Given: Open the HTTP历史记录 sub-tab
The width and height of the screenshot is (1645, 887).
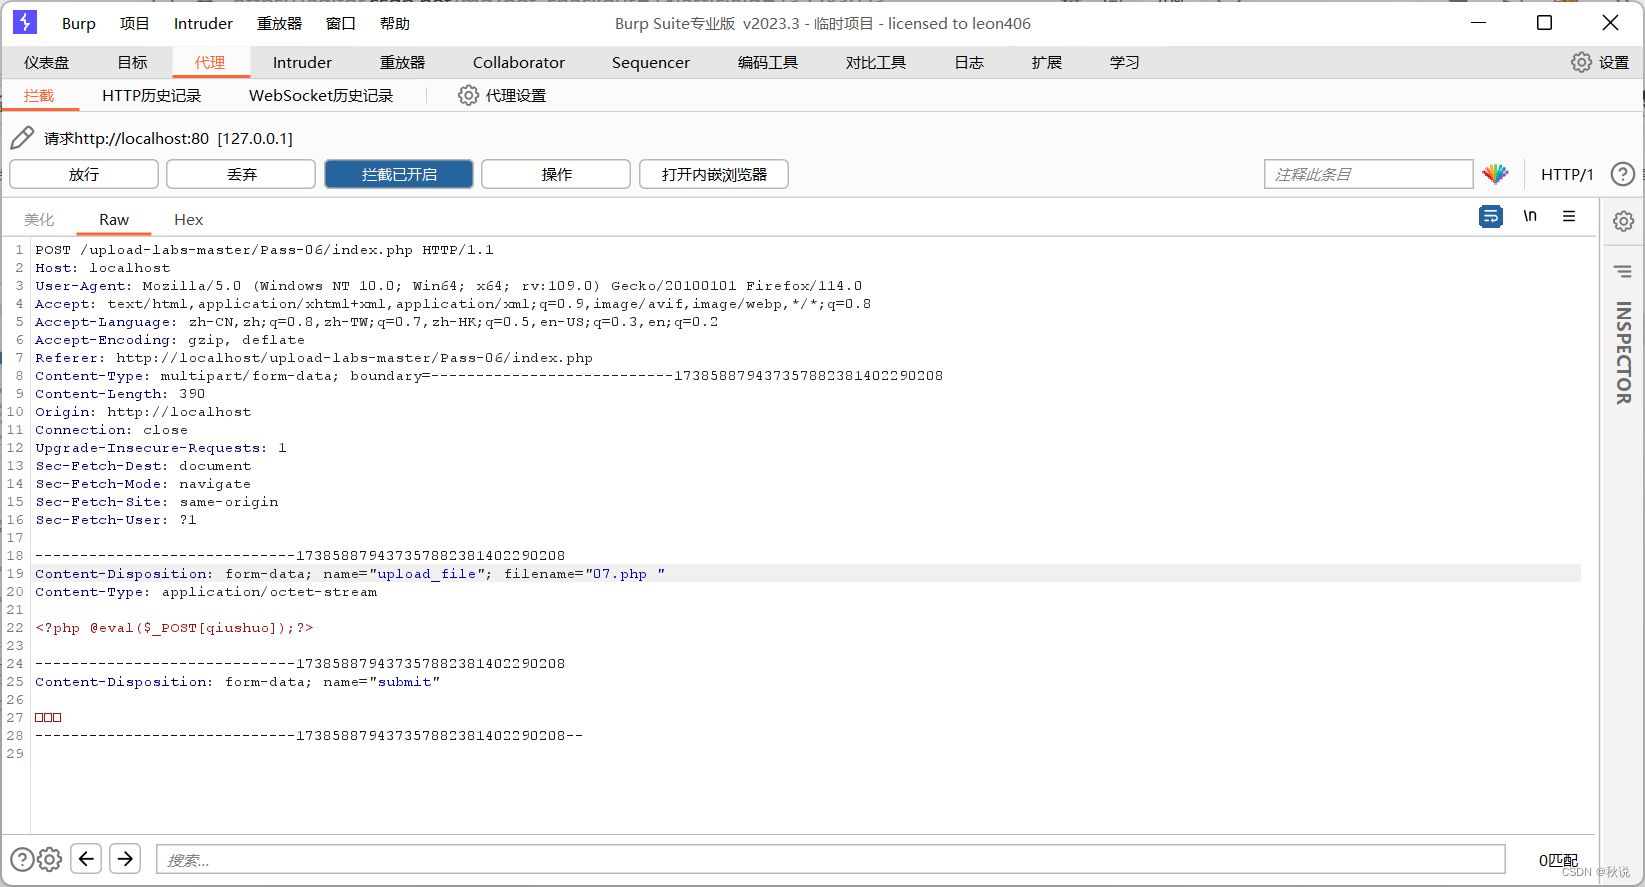Looking at the screenshot, I should click(x=152, y=95).
